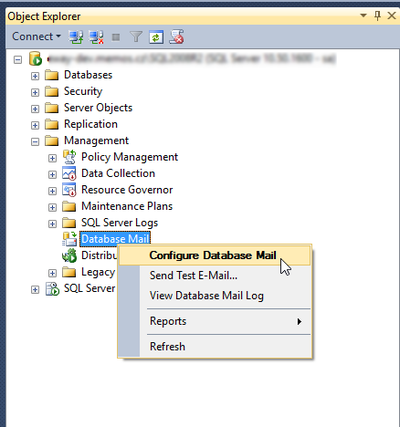Viewport: 400px width, 427px height.
Task: Toggle the auto-hide pin of Object Explorer
Action: pyautogui.click(x=378, y=16)
